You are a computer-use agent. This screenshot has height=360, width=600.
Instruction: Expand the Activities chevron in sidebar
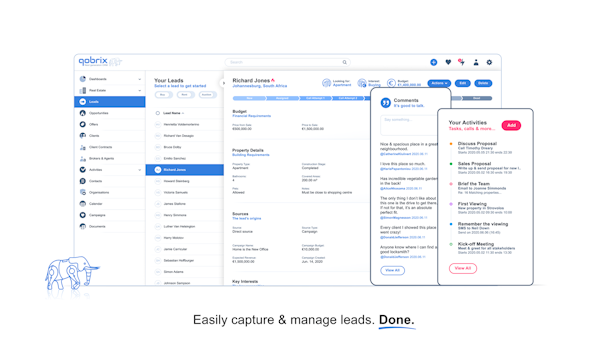pyautogui.click(x=140, y=170)
